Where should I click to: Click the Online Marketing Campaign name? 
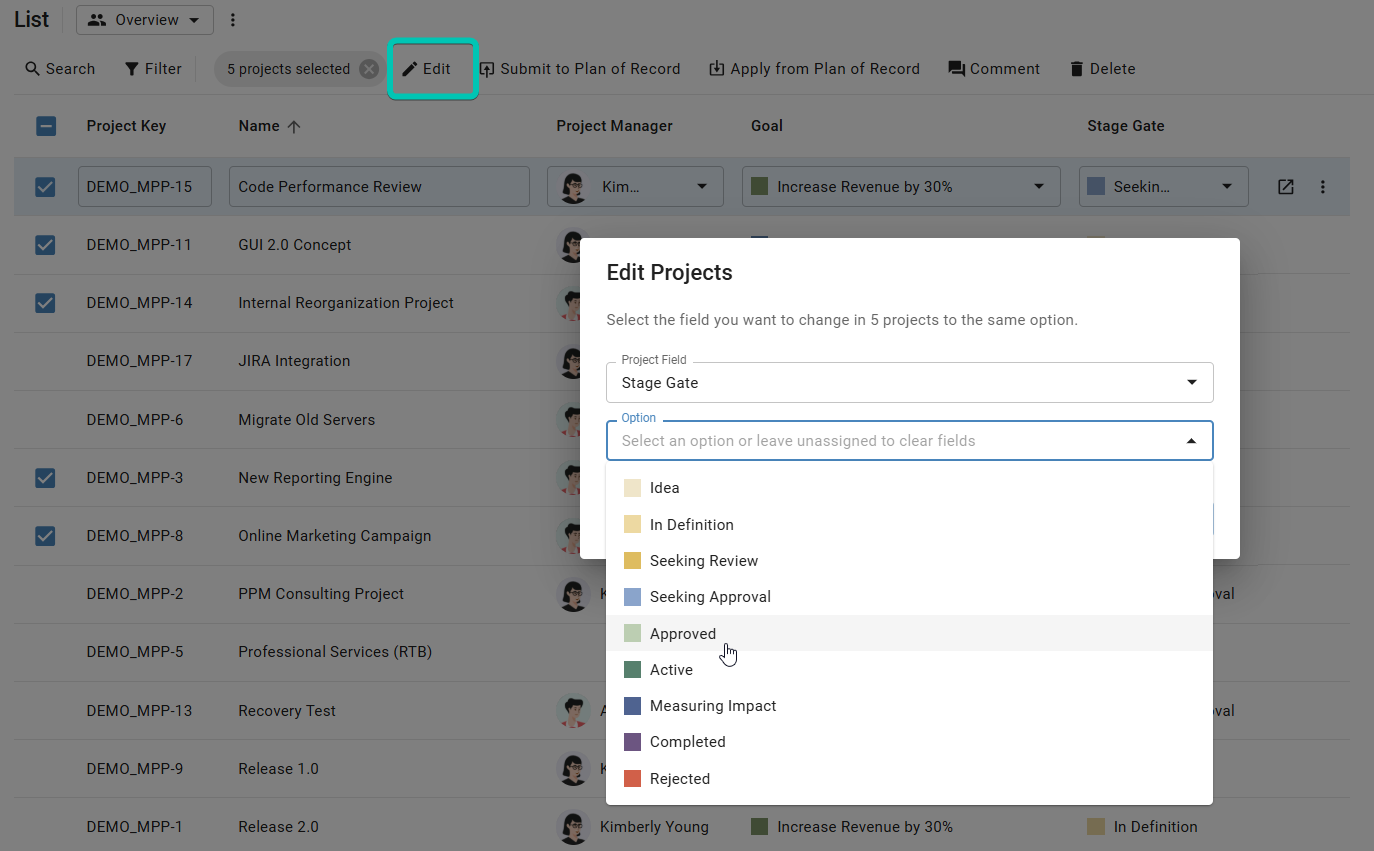click(335, 536)
